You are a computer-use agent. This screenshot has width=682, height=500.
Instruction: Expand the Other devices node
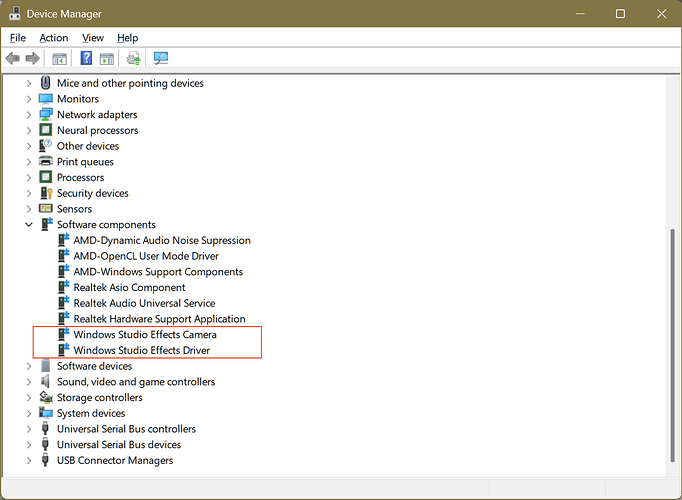[29, 146]
